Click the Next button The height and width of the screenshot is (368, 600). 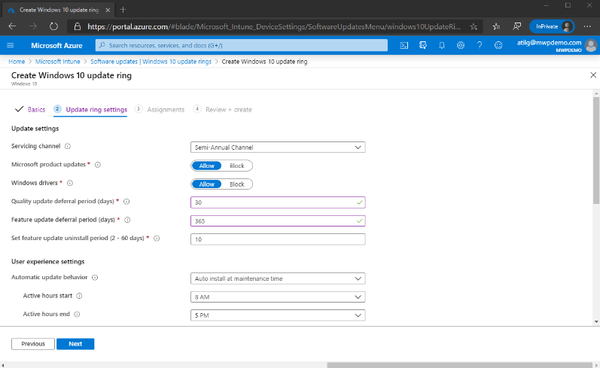click(x=75, y=344)
